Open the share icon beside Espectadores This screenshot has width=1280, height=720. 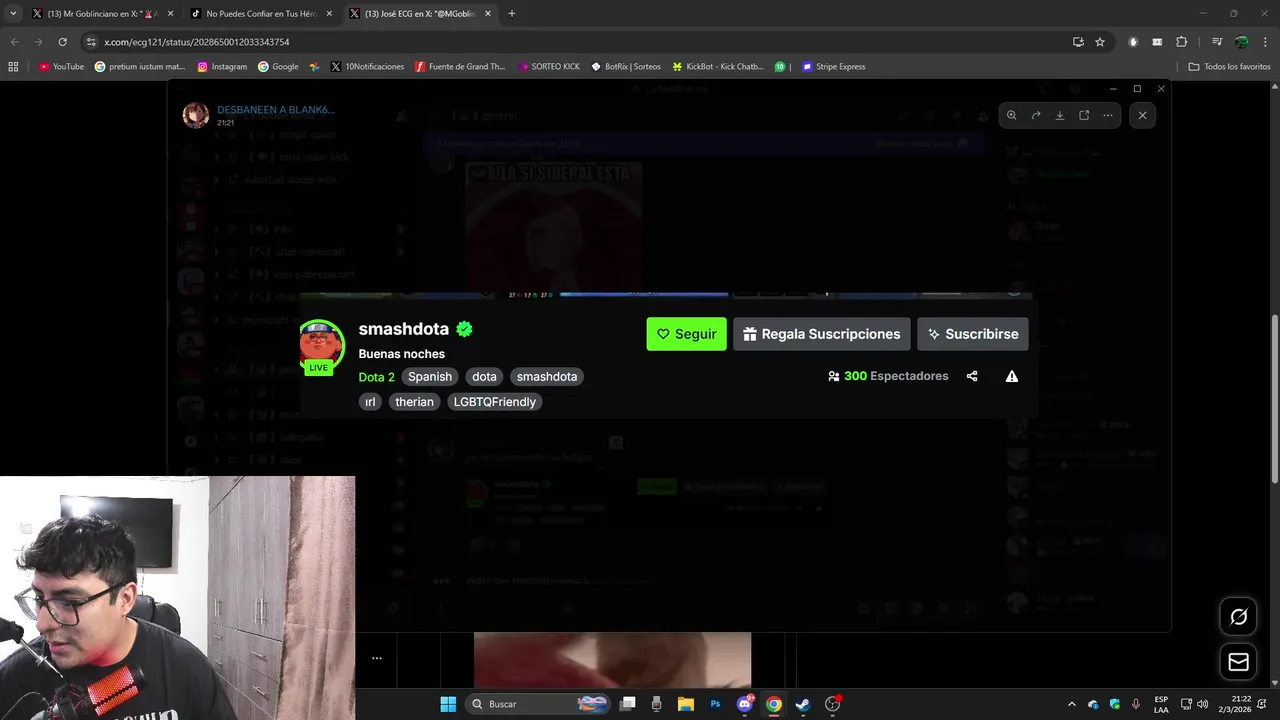click(x=972, y=377)
